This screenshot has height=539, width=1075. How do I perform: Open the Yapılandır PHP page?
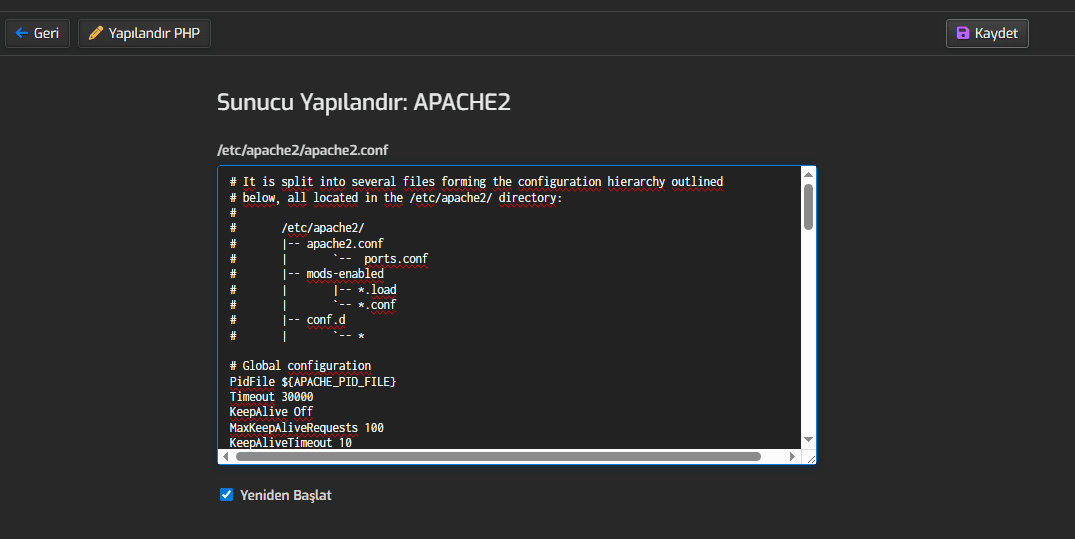click(x=144, y=33)
